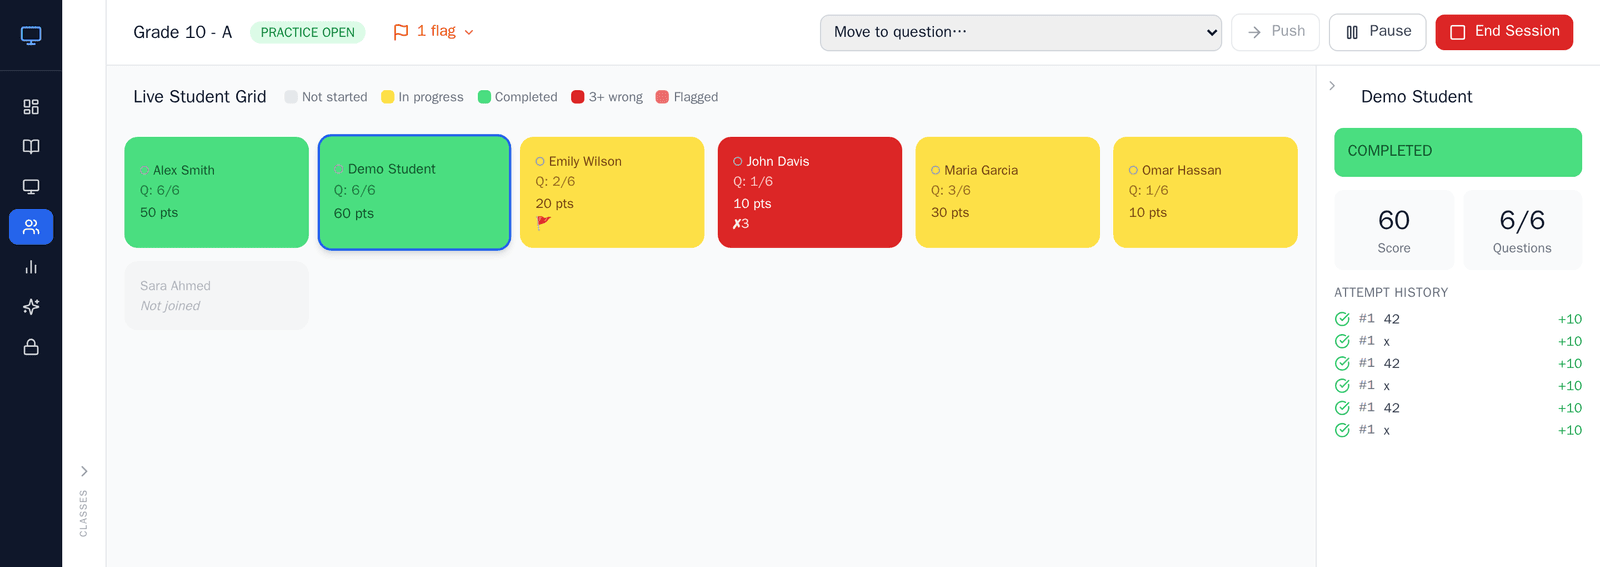The image size is (1600, 567).
Task: Select Demo Student card in grid
Action: point(414,192)
